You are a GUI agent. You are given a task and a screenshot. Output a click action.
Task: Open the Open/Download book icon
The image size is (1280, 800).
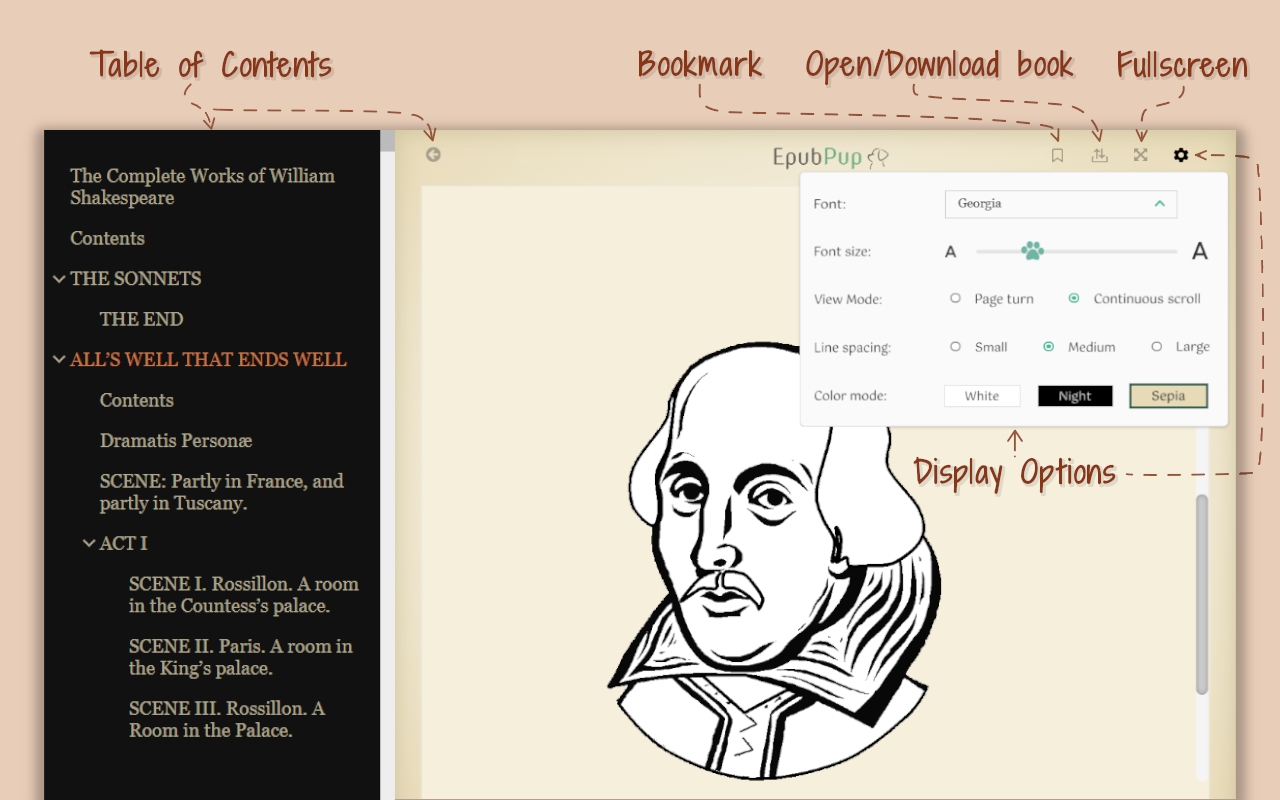1099,155
